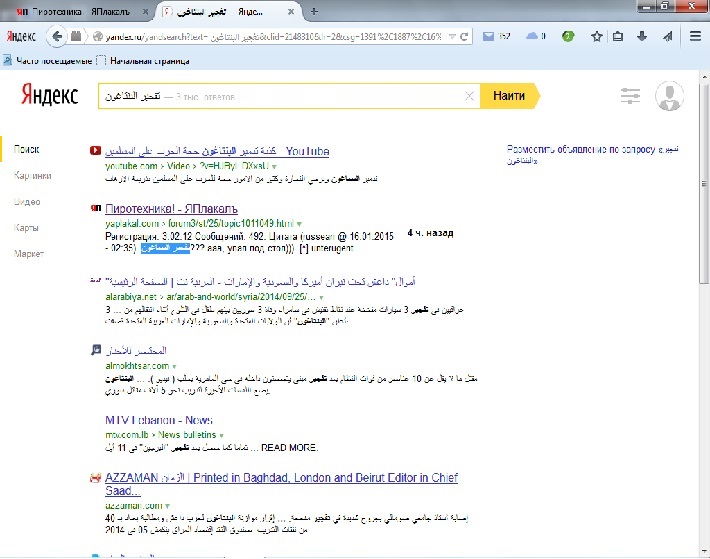Open the Пиротехника! - ЯПлакалъ result link
This screenshot has height=559, width=710.
point(171,209)
